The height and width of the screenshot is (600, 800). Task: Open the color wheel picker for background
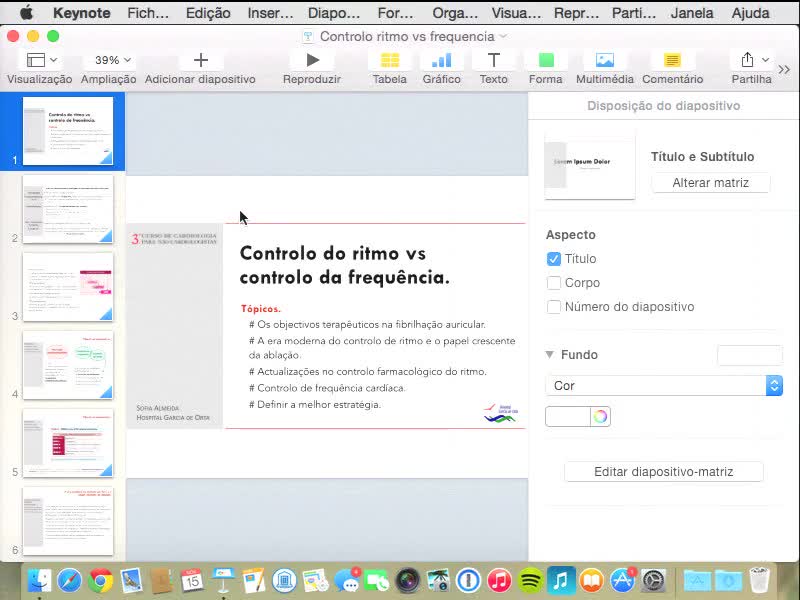601,416
